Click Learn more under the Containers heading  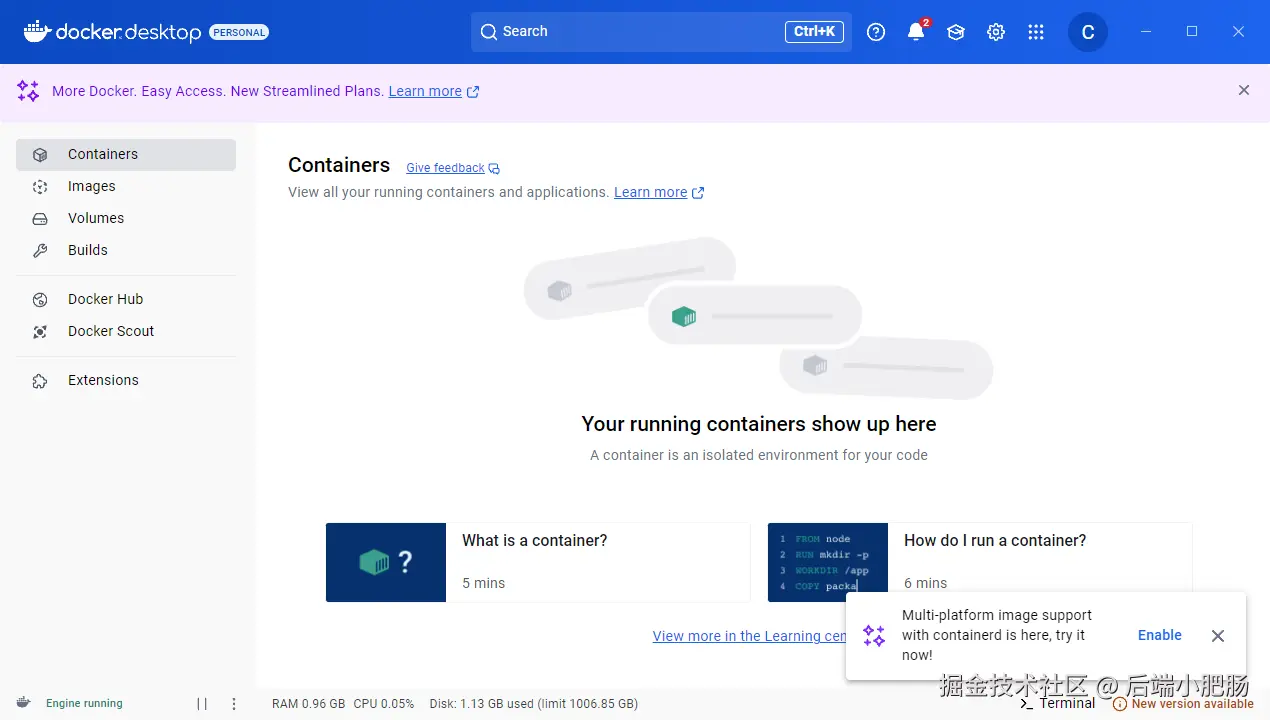[650, 192]
